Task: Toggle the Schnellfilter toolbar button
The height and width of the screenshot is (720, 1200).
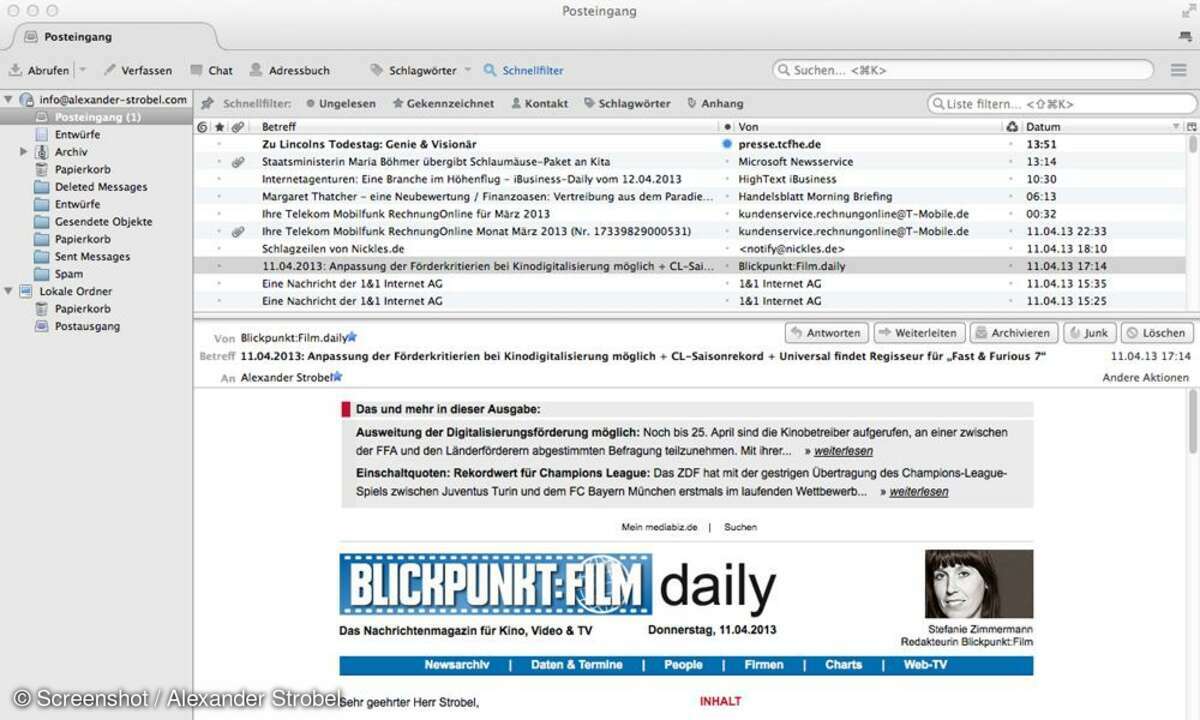Action: [524, 70]
